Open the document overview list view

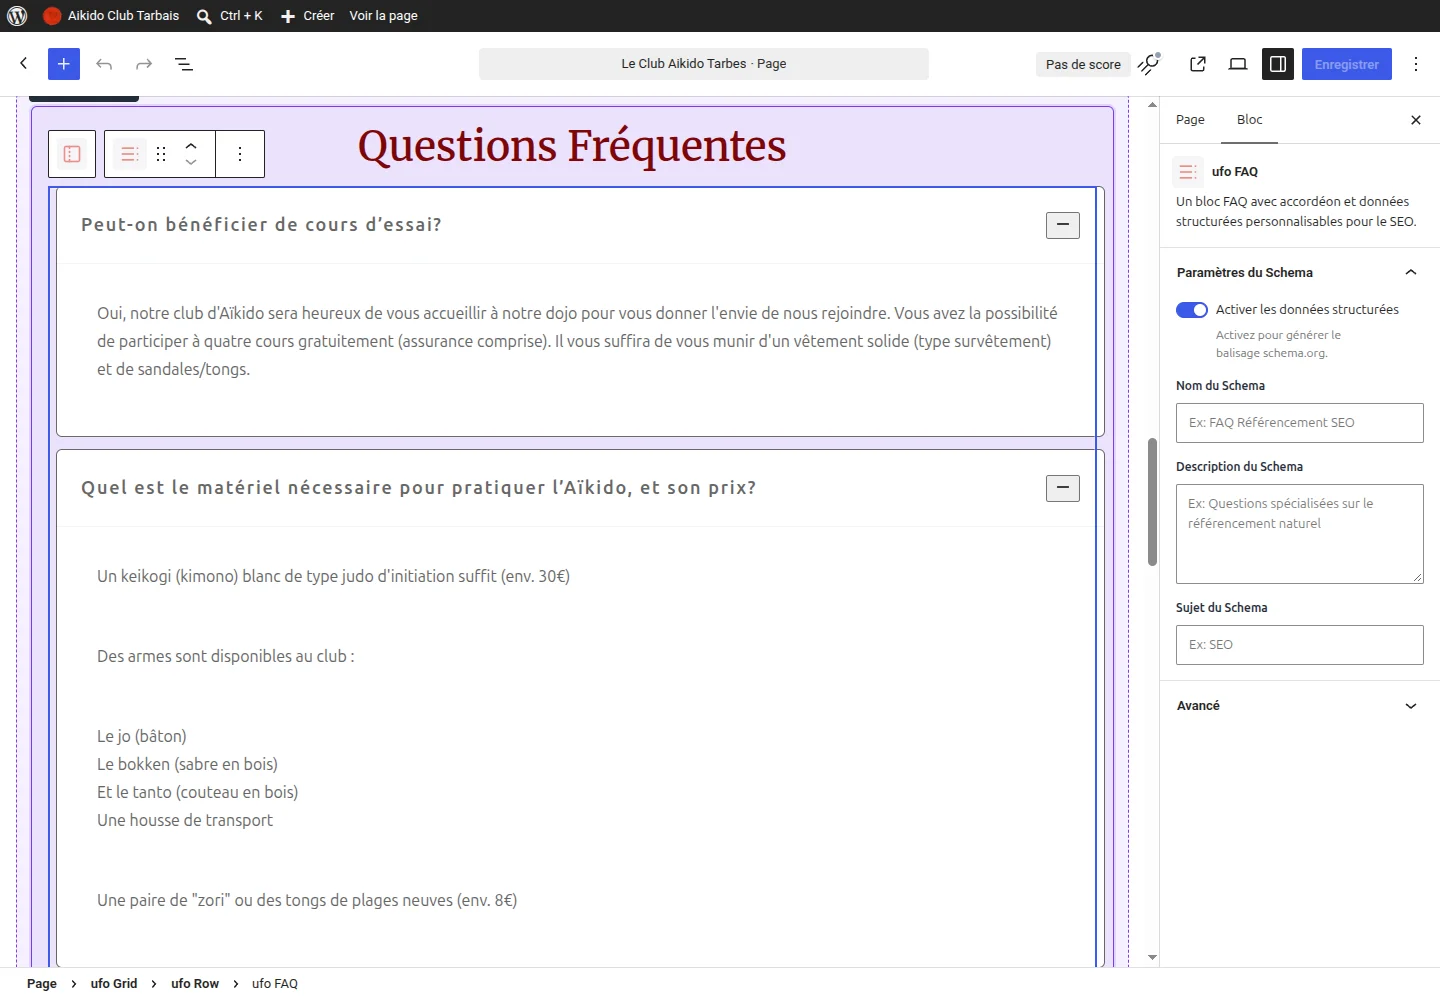184,64
